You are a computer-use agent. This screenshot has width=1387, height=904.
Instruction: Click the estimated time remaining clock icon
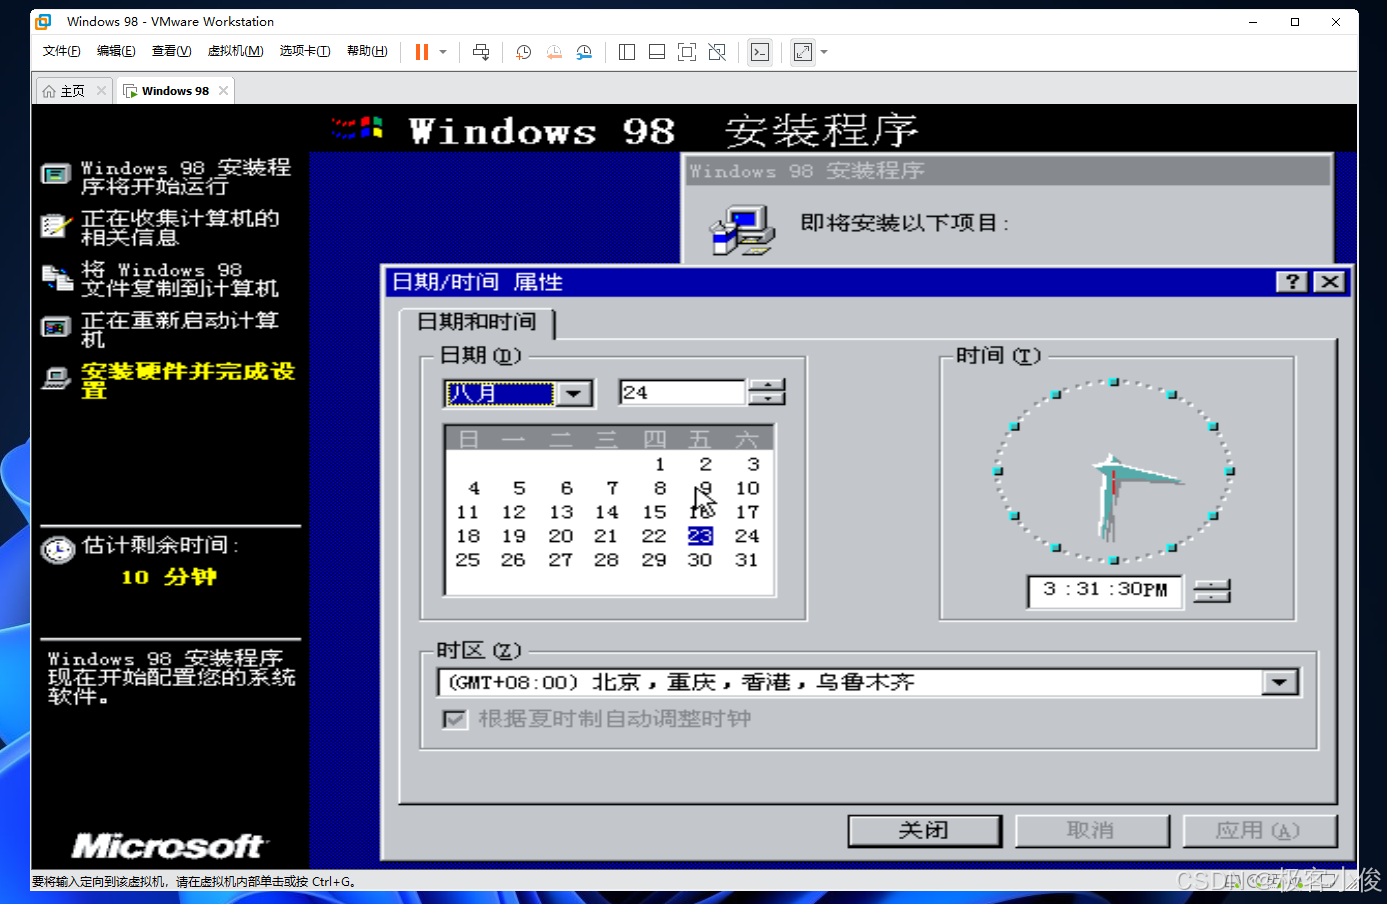click(58, 549)
